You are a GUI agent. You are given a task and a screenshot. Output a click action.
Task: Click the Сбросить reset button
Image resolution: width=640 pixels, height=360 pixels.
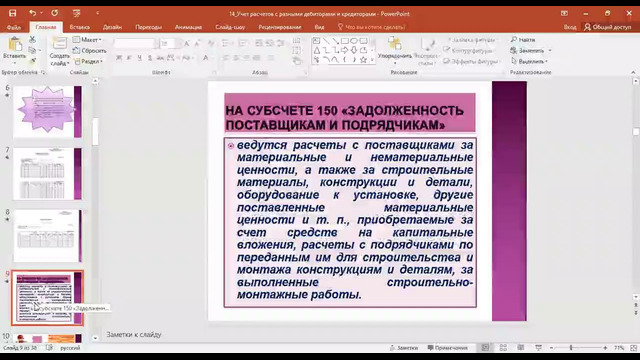click(90, 51)
